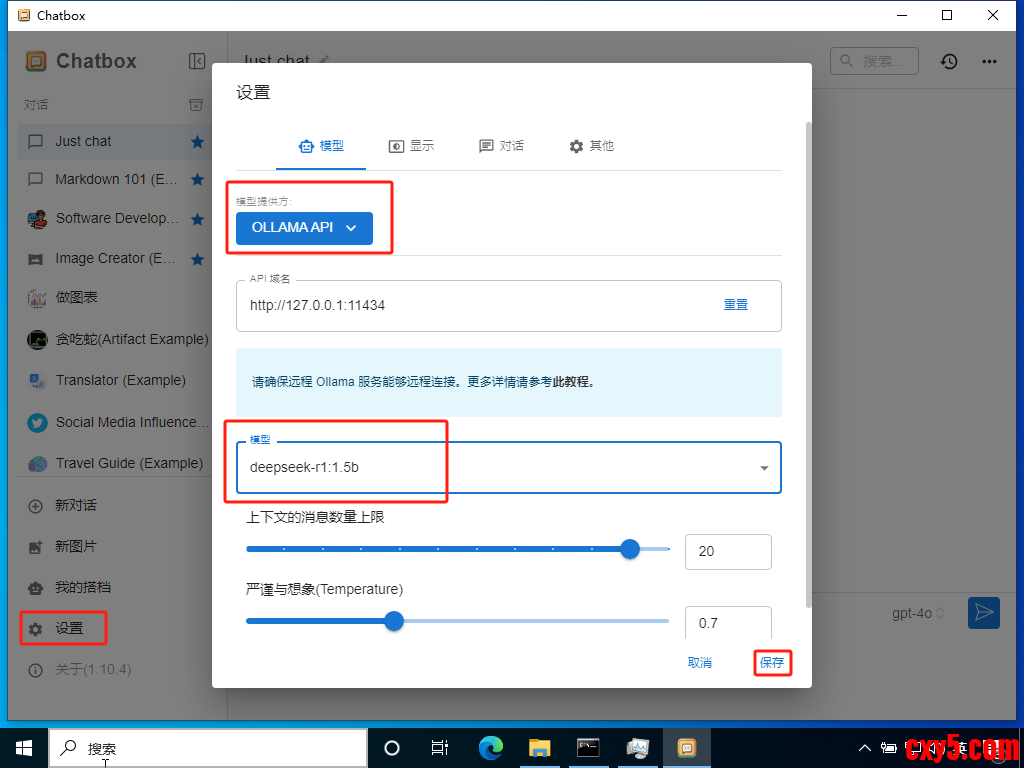Open the 贪吃蛇 Artifact Example avatar
Viewport: 1024px width, 768px height.
[x=37, y=340]
